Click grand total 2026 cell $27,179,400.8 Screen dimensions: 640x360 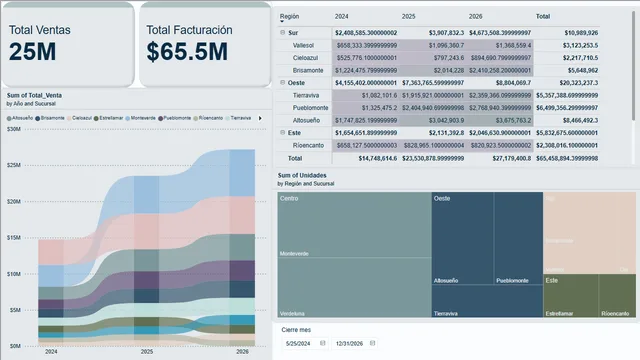pyautogui.click(x=511, y=158)
